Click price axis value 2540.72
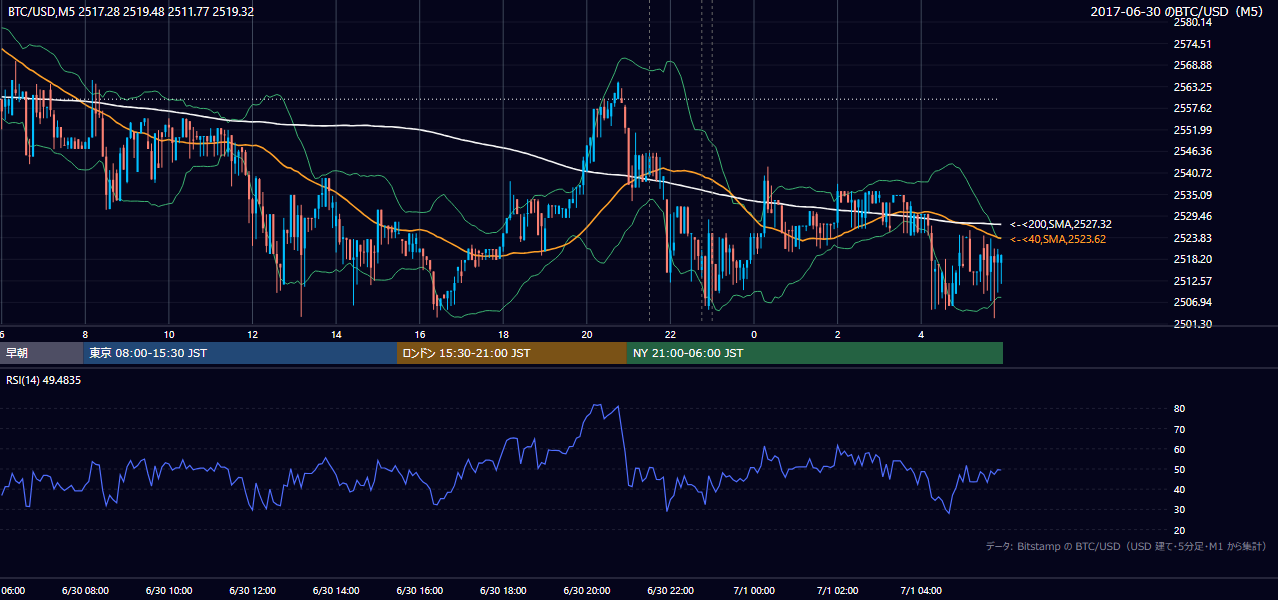Screen dimensions: 1278x600 point(1192,173)
